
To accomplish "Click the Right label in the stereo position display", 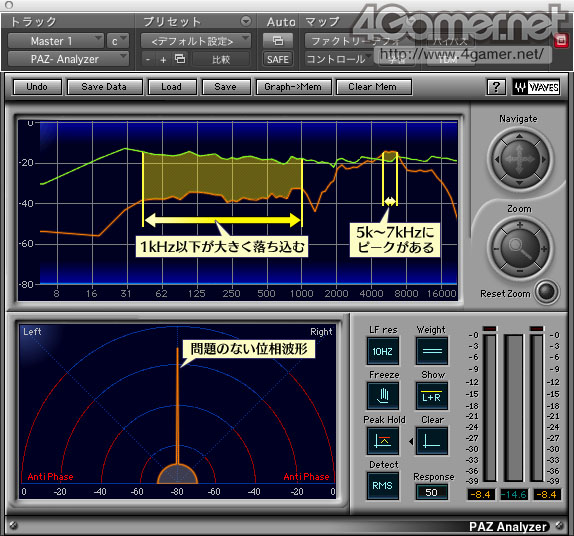I will (x=321, y=332).
